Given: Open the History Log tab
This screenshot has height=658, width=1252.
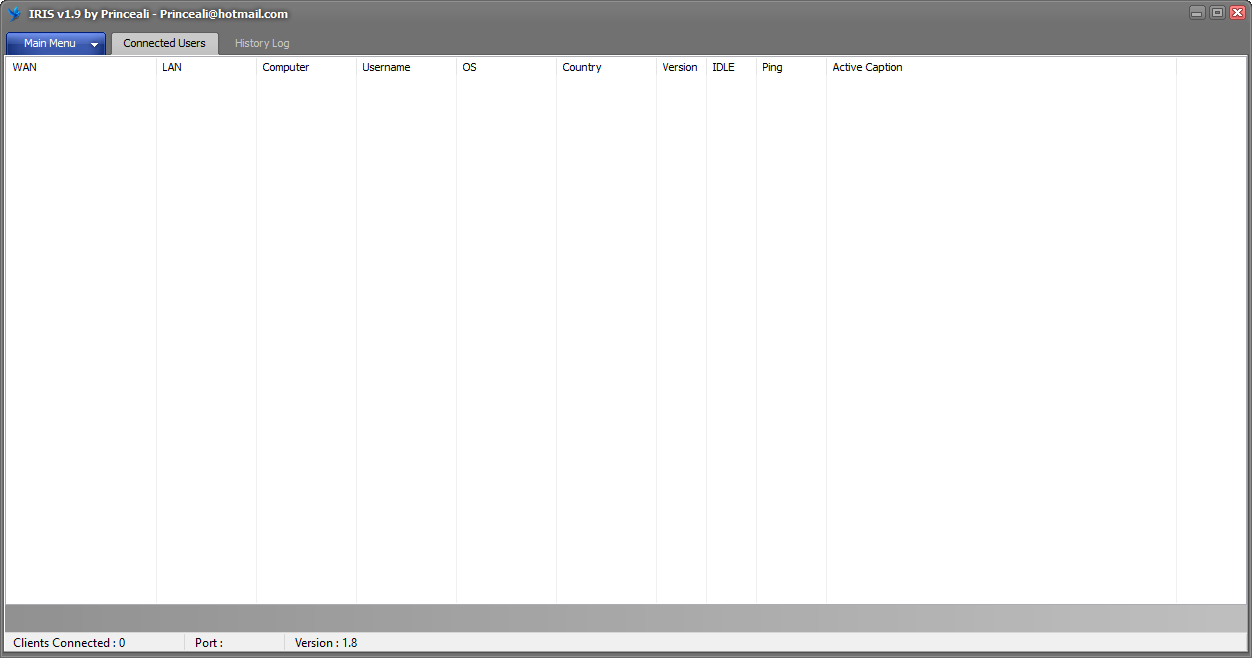Looking at the screenshot, I should (x=262, y=43).
